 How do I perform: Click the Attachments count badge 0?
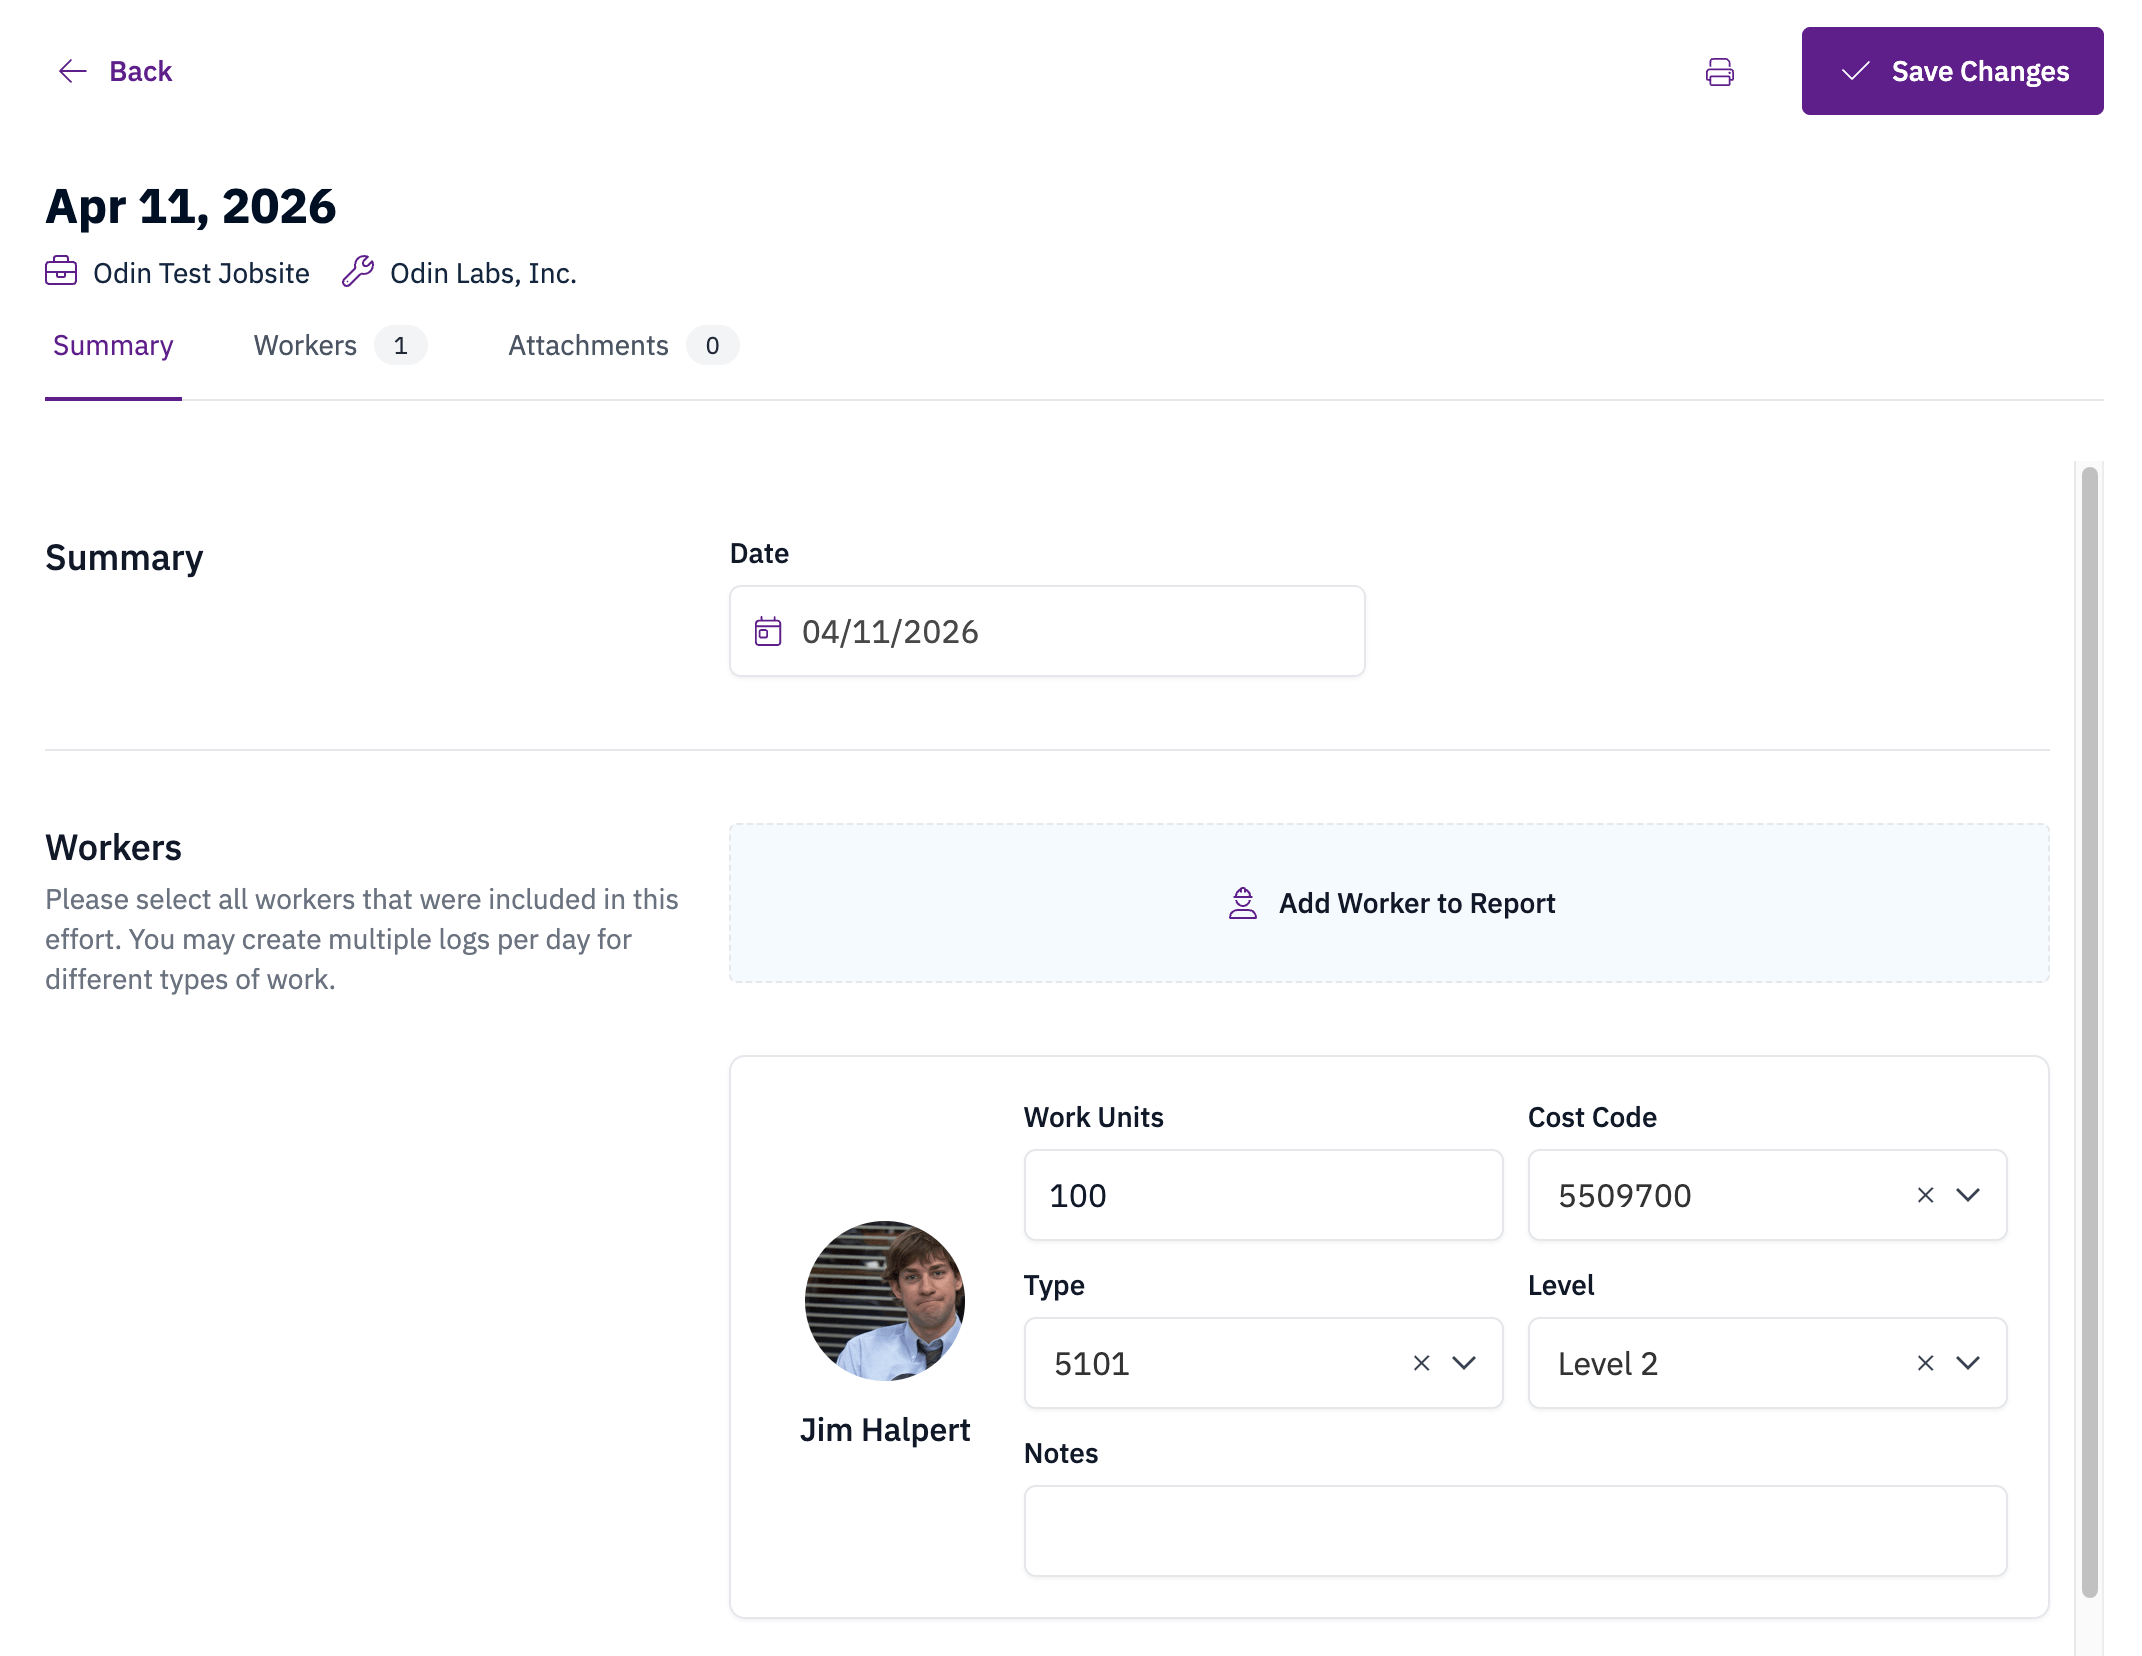pos(712,346)
